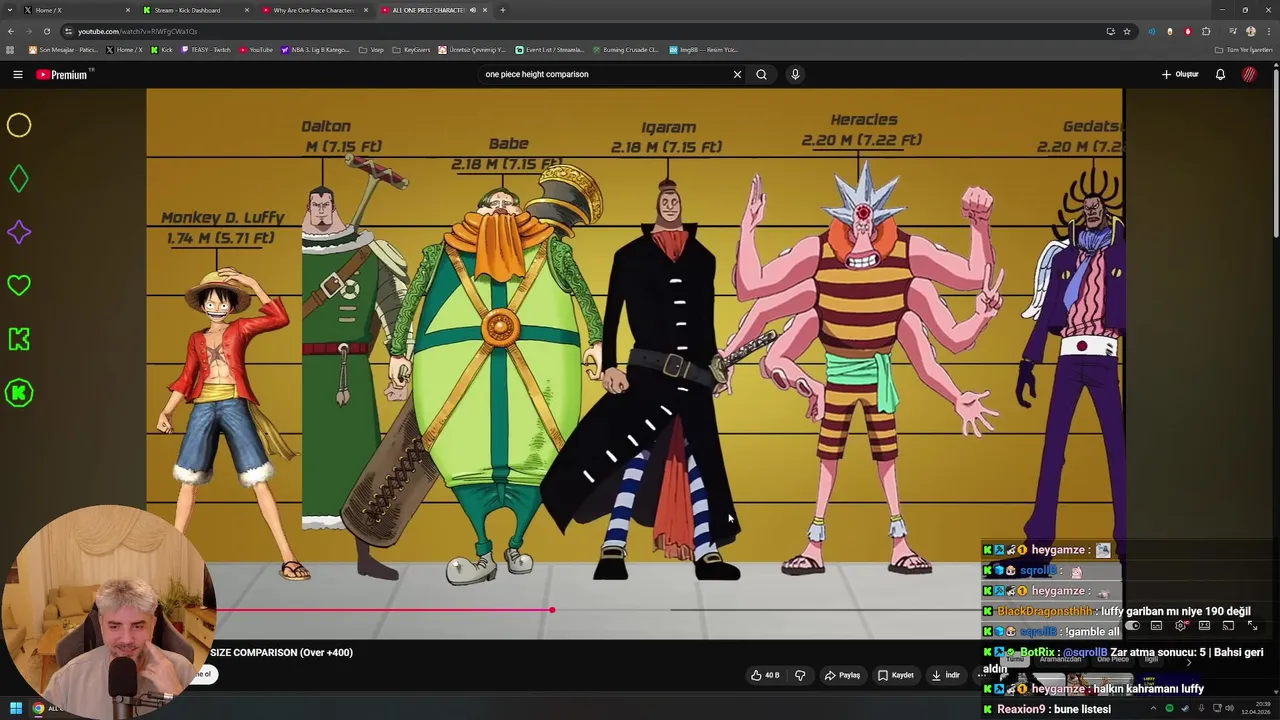Switch to theater mode in player
The image size is (1280, 720).
(1204, 626)
